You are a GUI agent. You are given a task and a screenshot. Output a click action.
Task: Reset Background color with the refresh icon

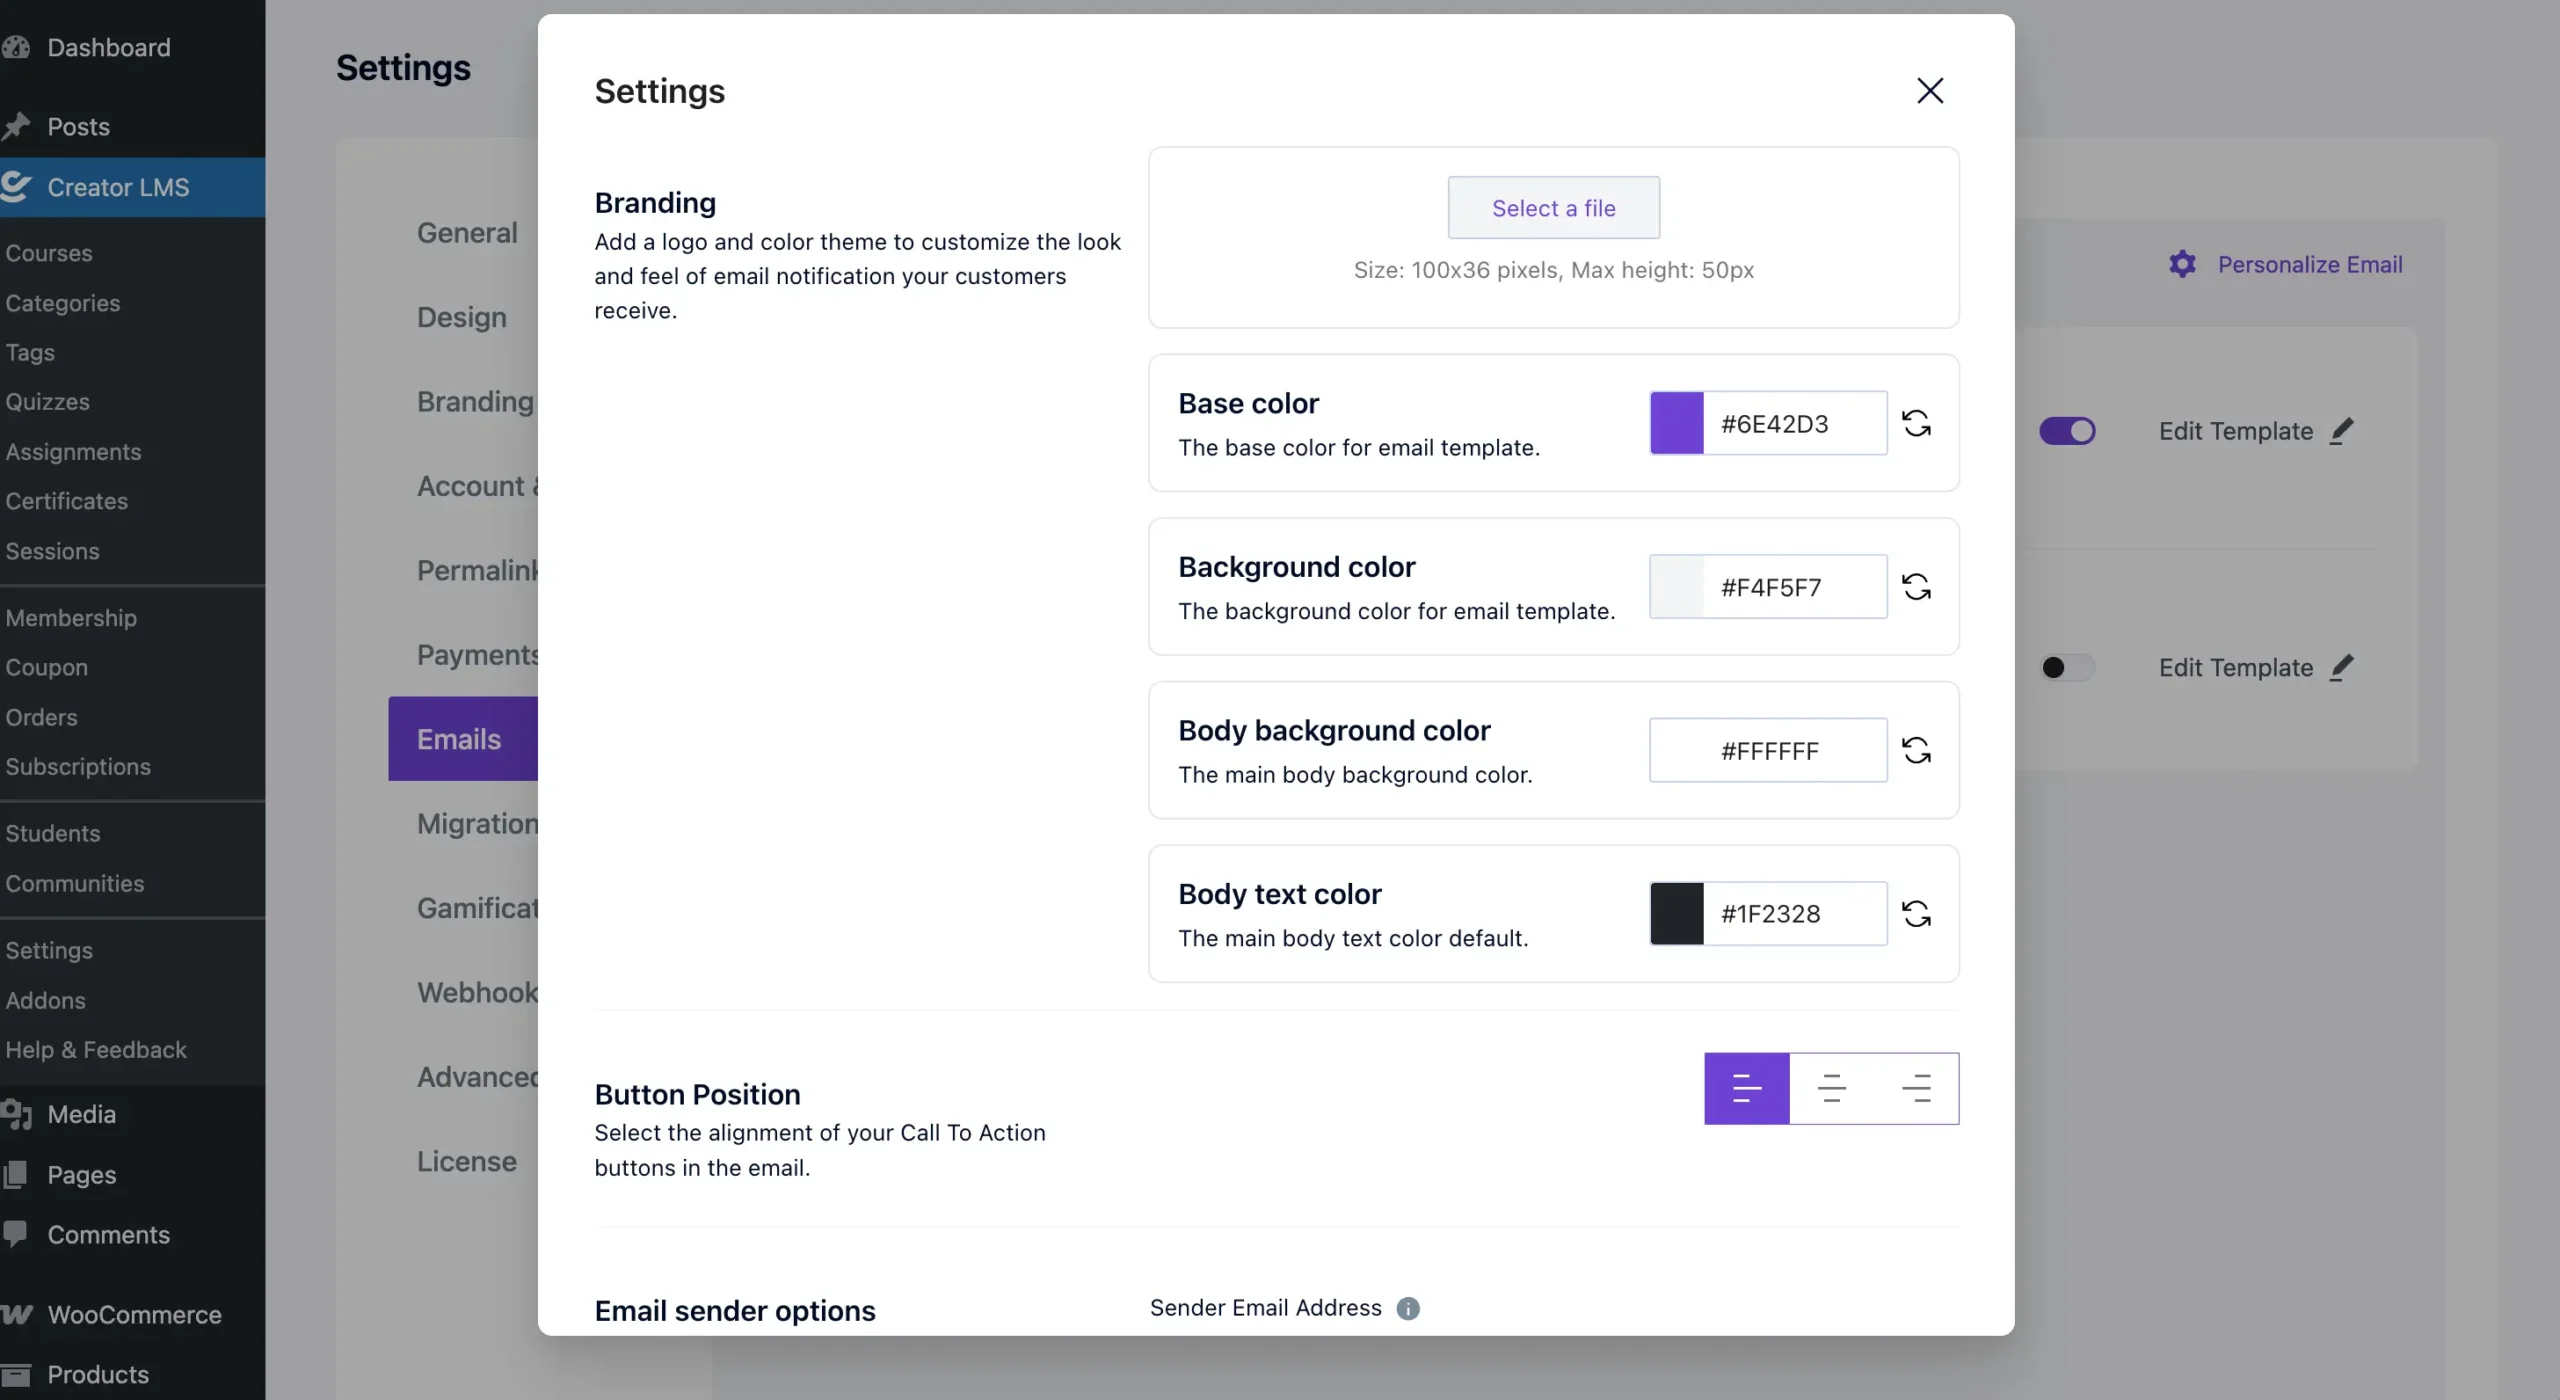[1917, 587]
